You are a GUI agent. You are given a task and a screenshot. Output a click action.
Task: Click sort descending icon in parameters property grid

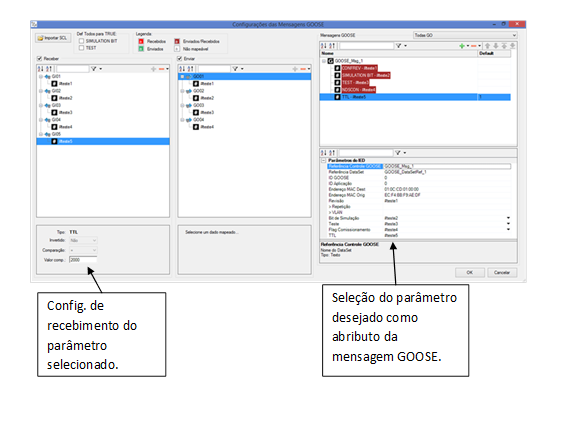coord(332,153)
